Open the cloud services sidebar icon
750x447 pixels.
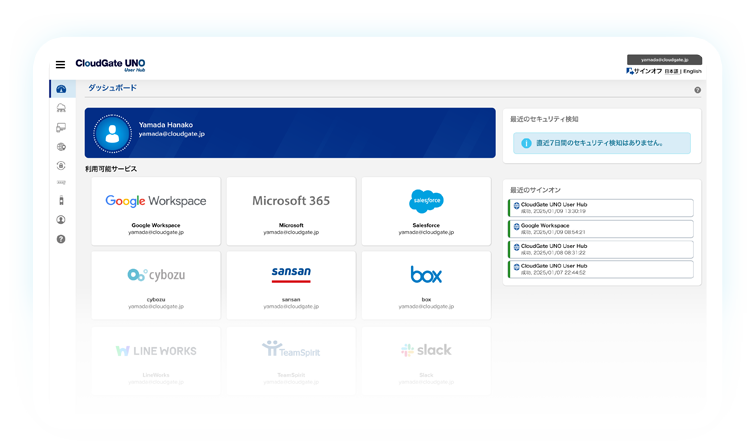[x=61, y=108]
